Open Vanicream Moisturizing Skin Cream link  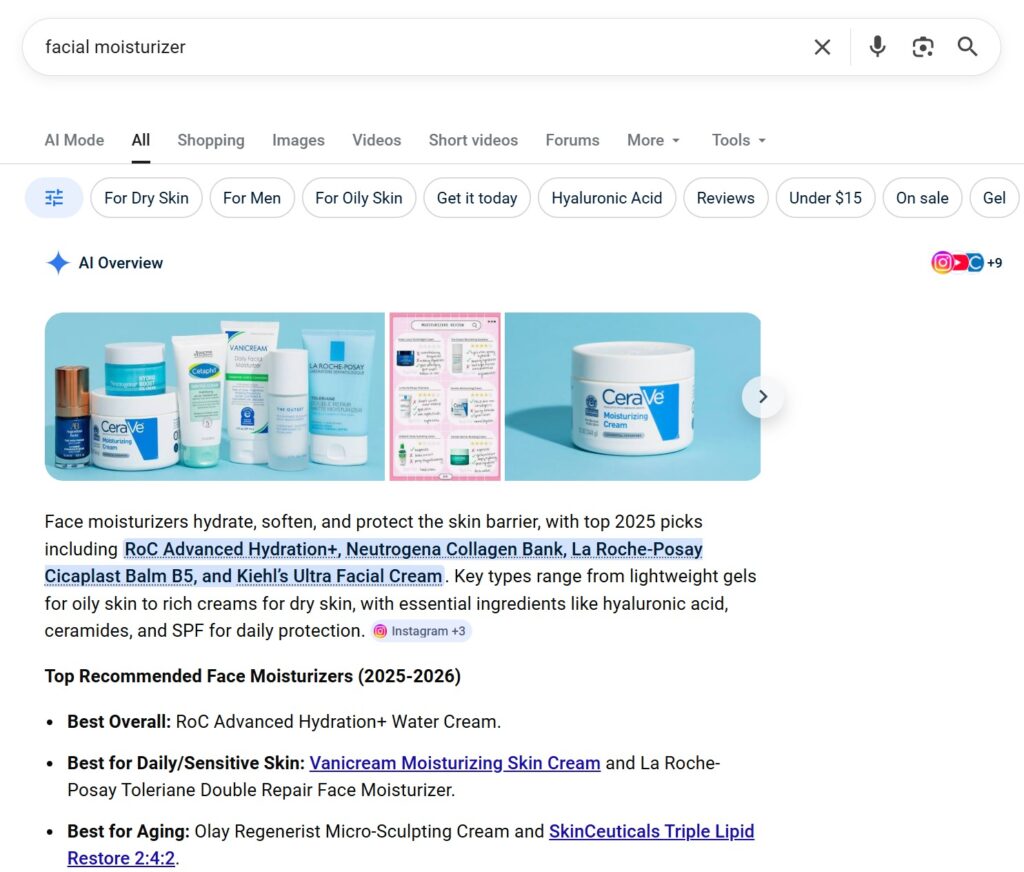coord(455,763)
